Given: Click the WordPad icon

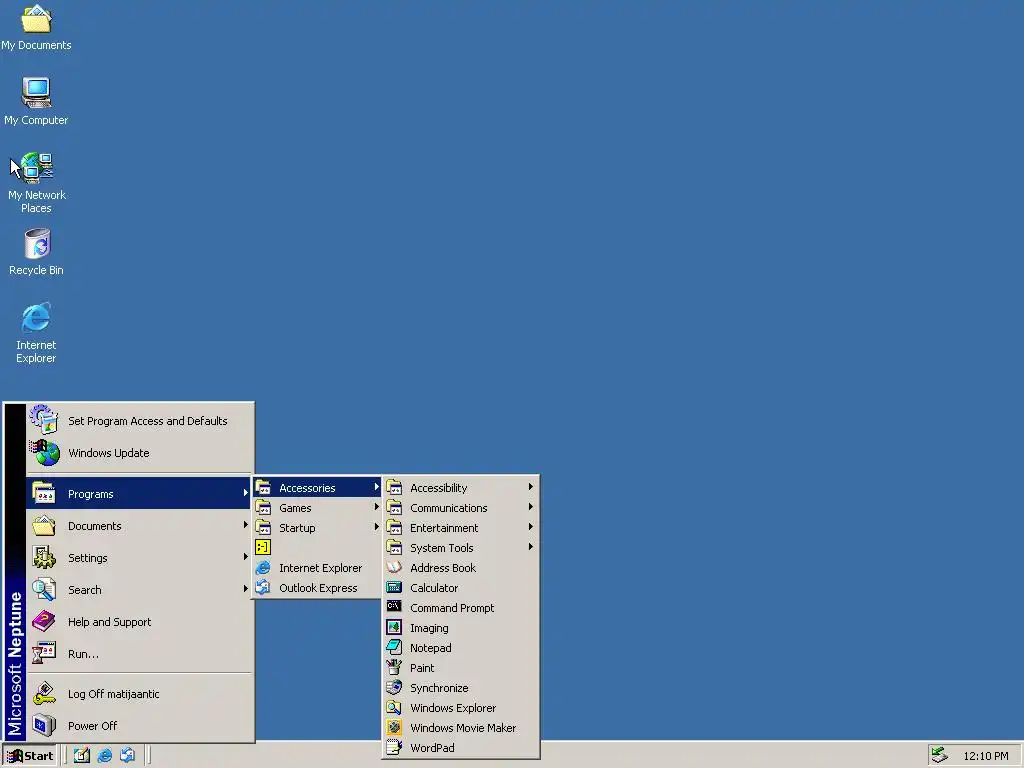Looking at the screenshot, I should [x=394, y=748].
